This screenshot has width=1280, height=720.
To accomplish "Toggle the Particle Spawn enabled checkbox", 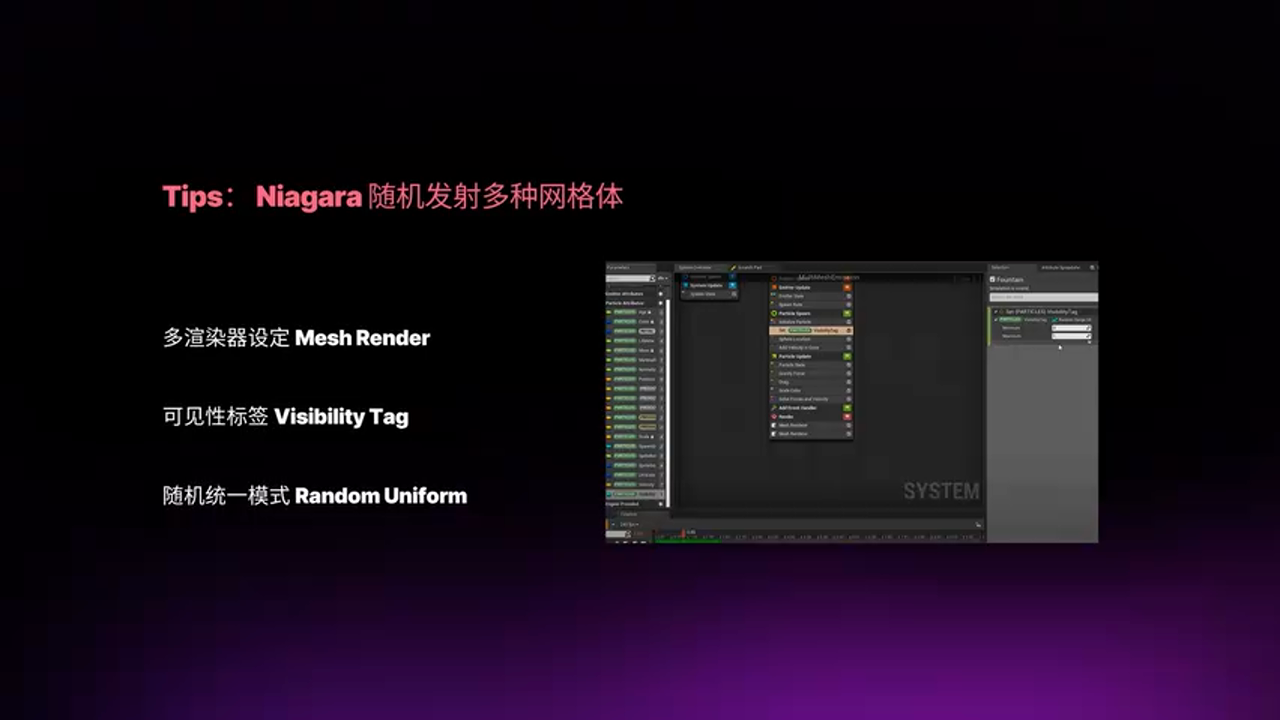I will [847, 313].
